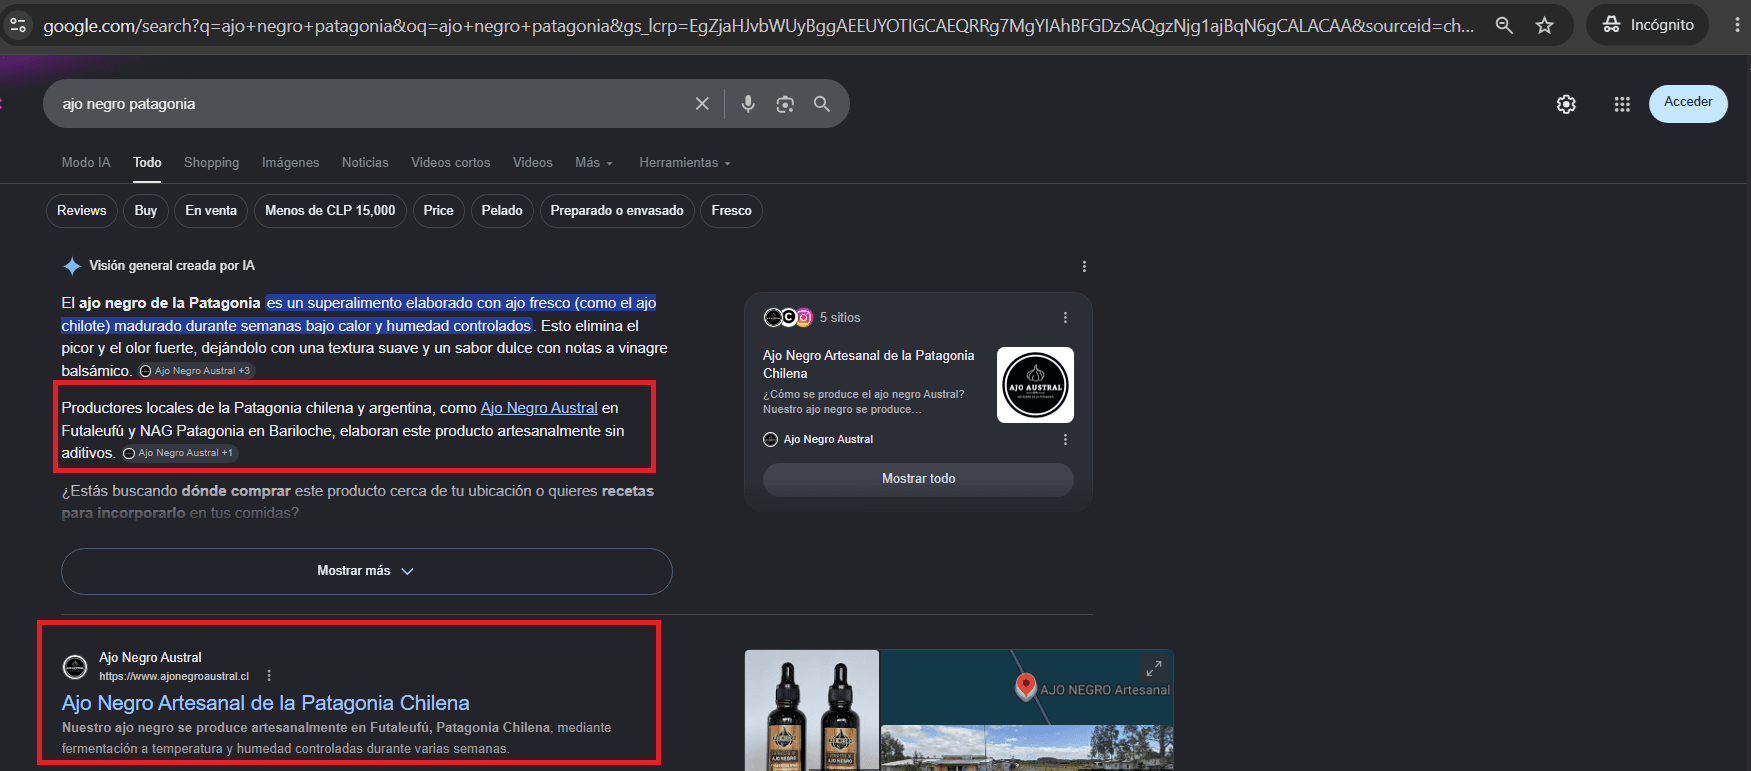Switch to the Shopping tab

coord(211,162)
